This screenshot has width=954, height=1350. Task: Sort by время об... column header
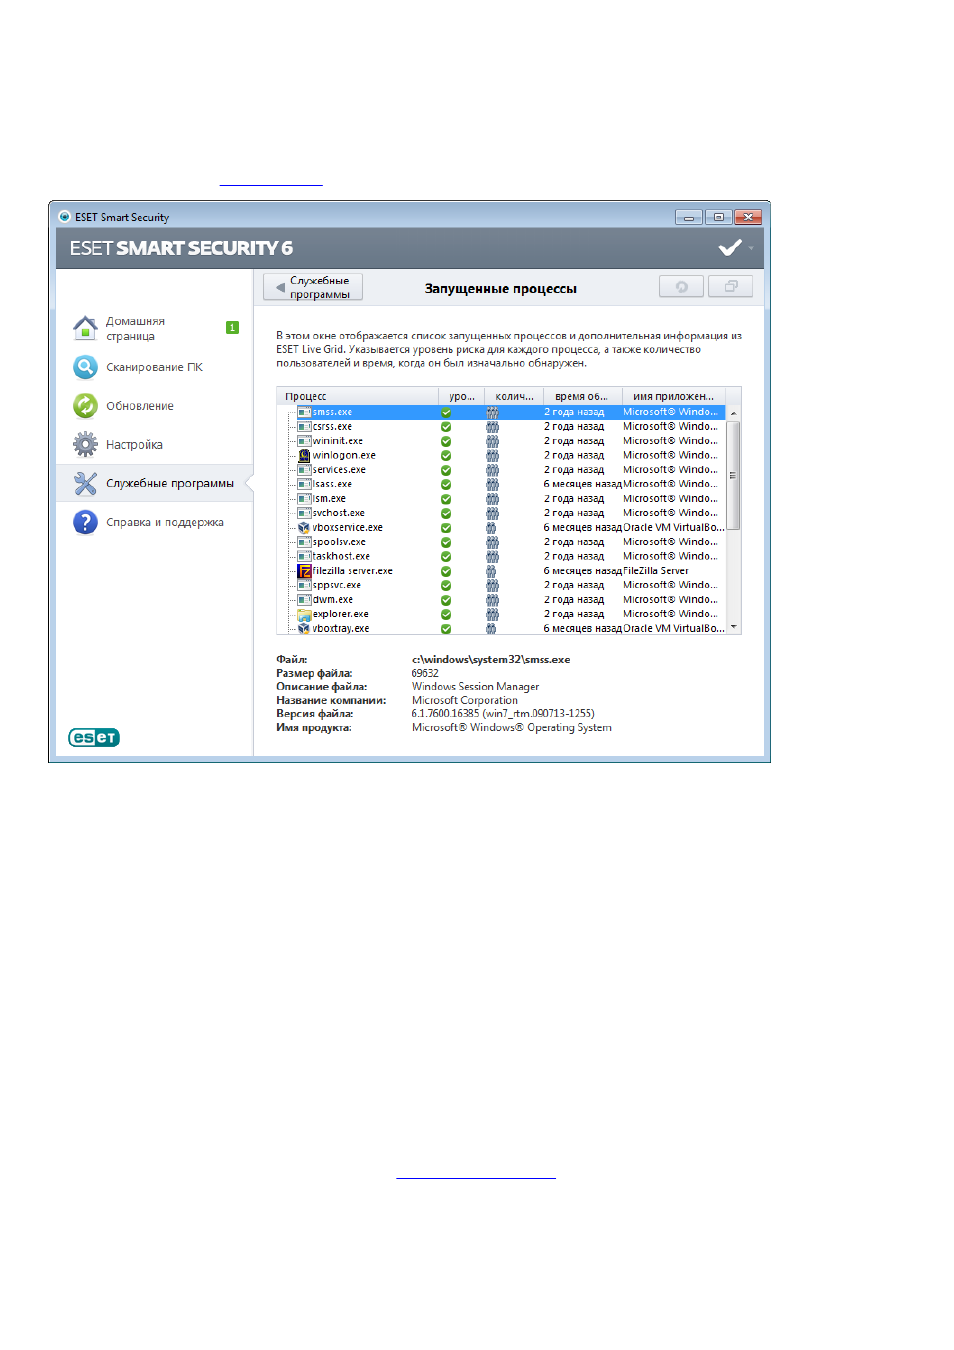click(582, 396)
